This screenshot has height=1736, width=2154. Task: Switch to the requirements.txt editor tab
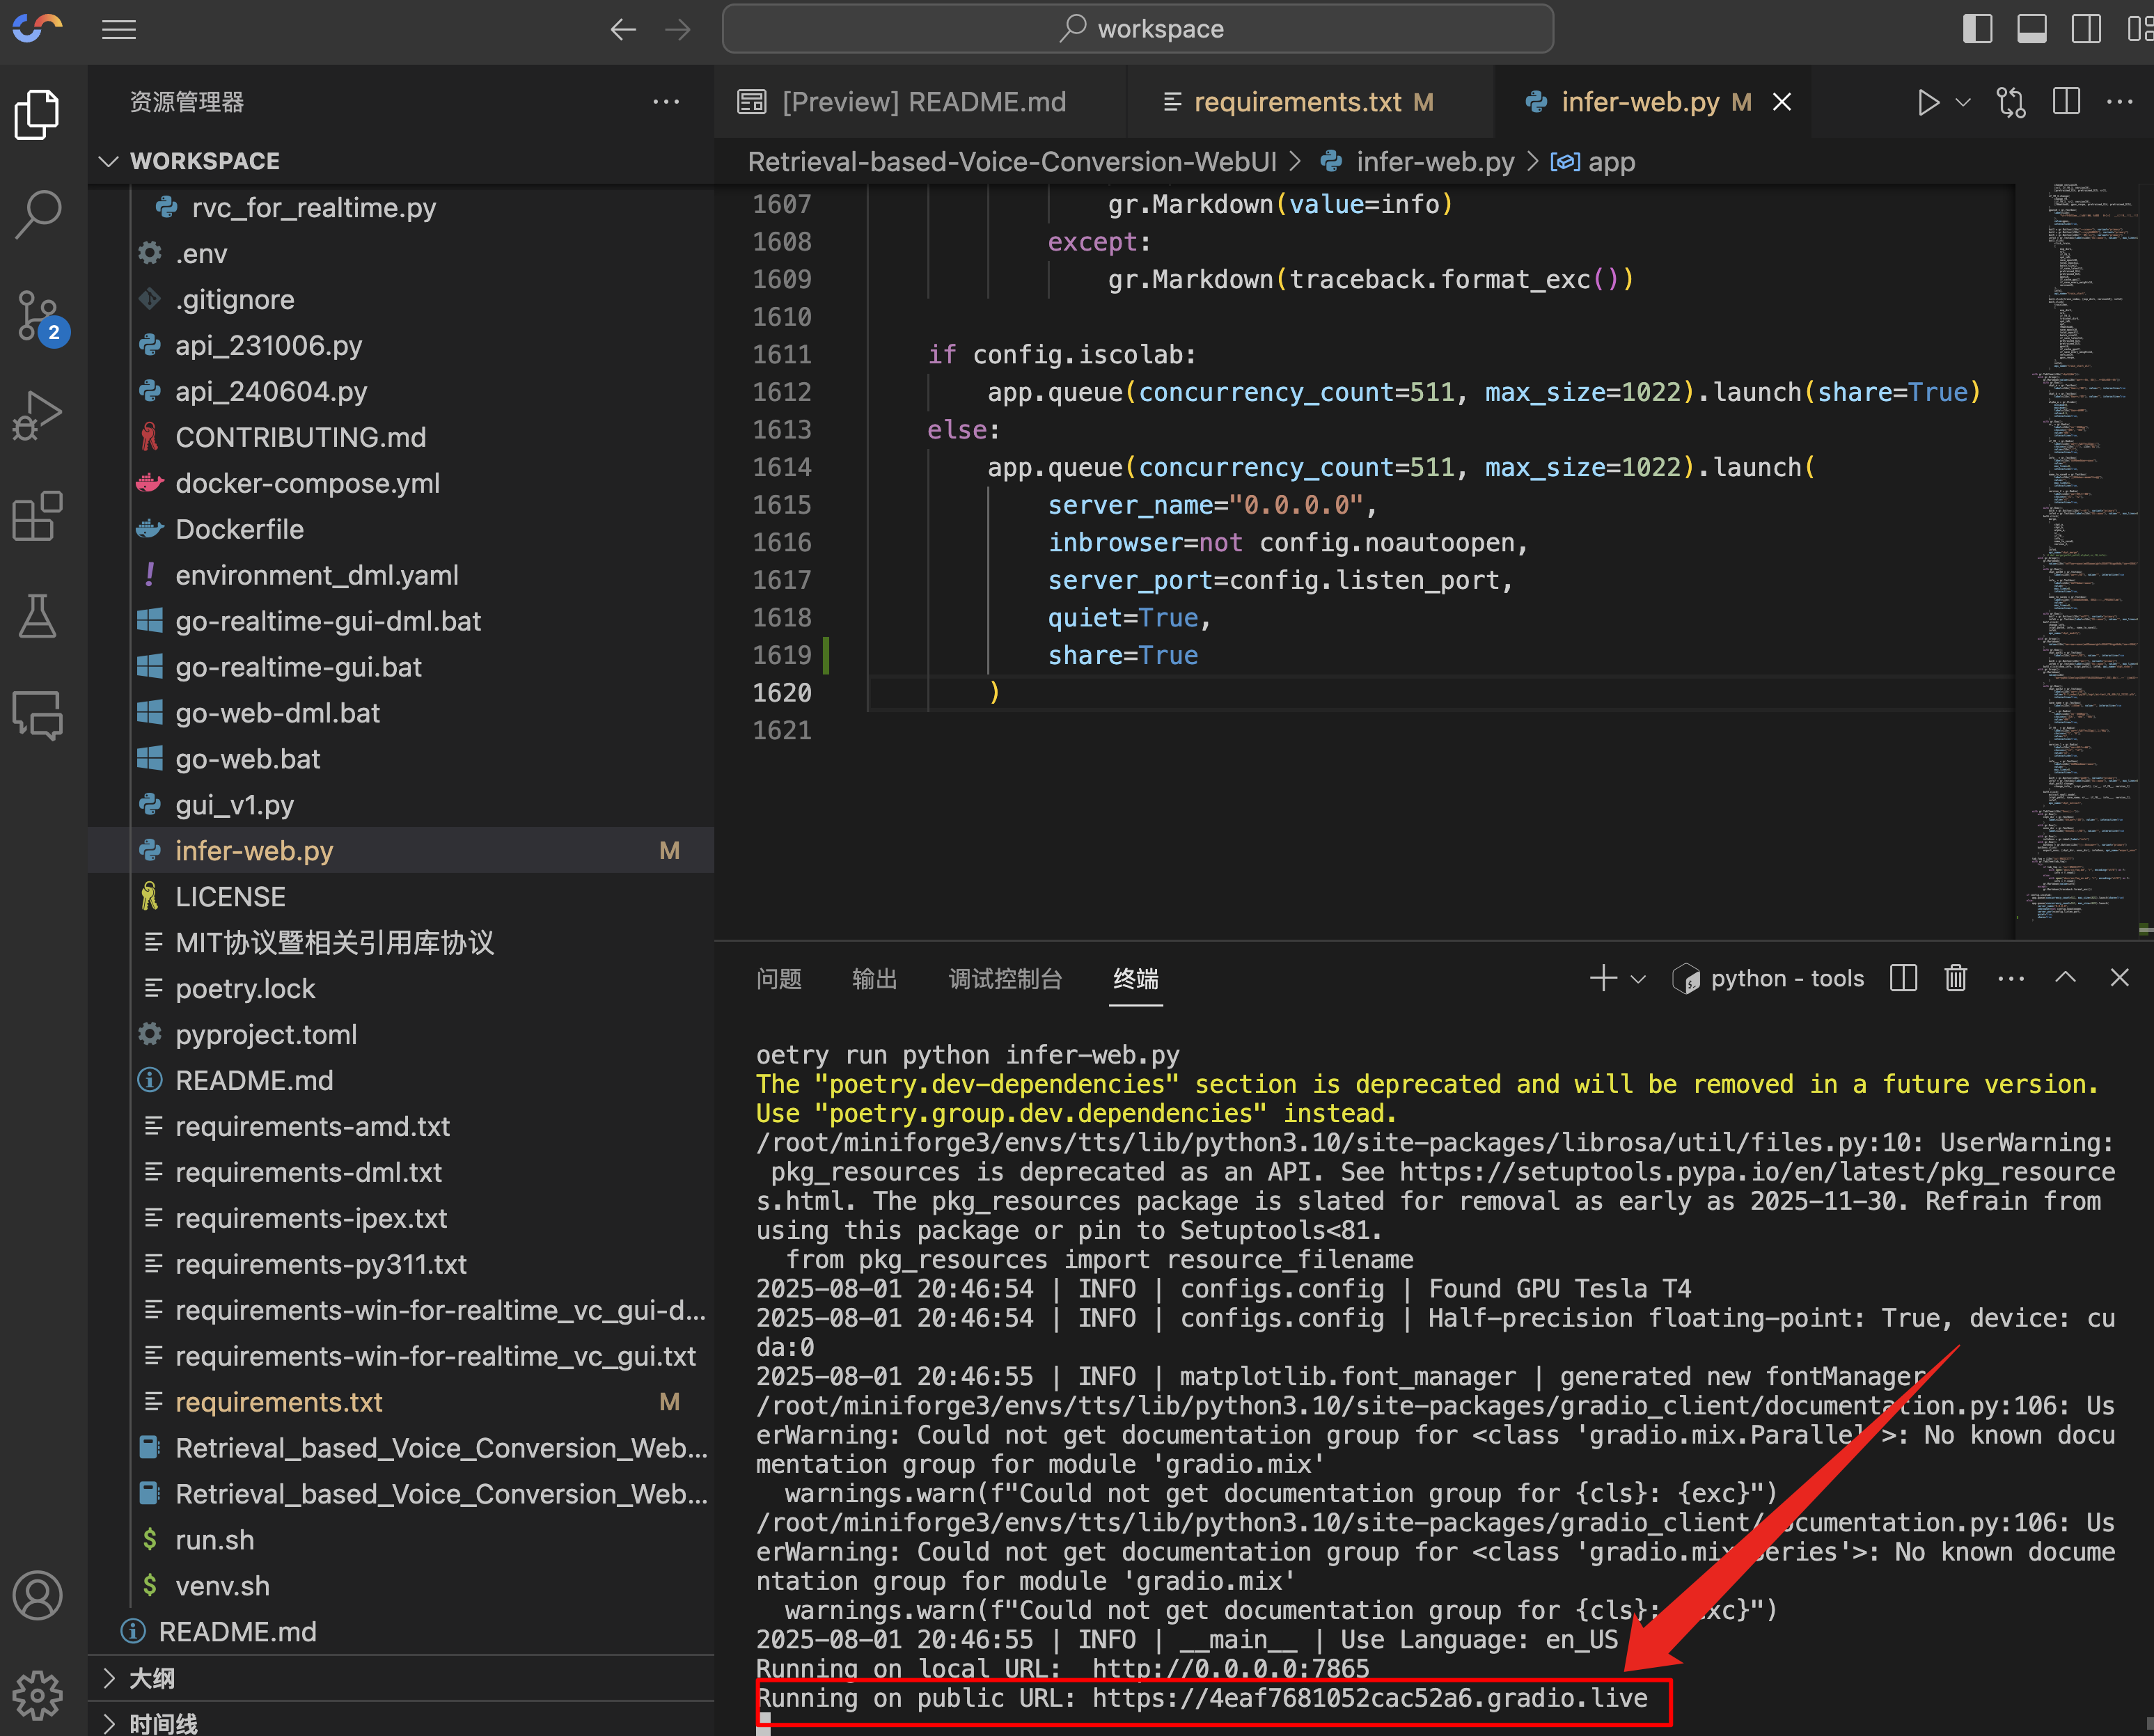point(1297,102)
